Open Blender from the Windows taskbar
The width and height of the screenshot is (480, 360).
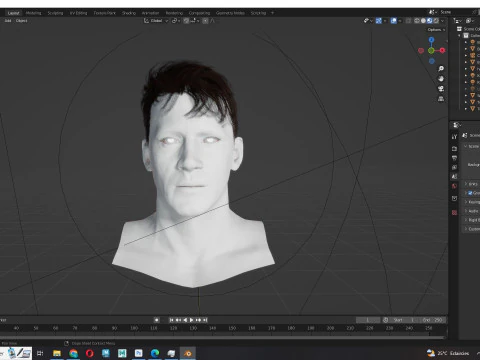click(188, 353)
